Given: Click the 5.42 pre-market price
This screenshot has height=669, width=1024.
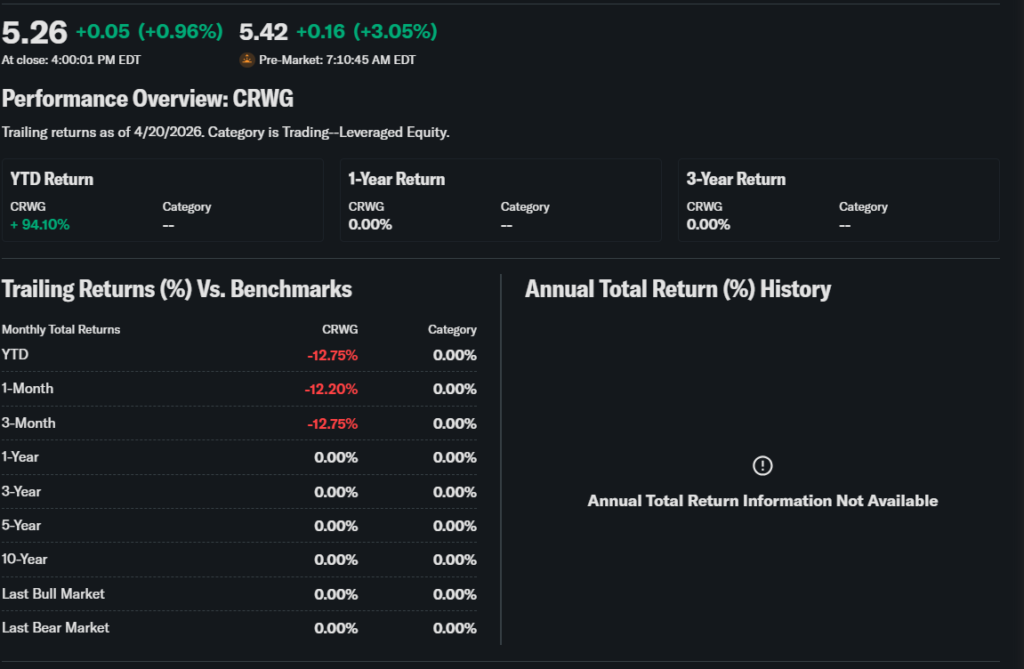Looking at the screenshot, I should pyautogui.click(x=264, y=33).
